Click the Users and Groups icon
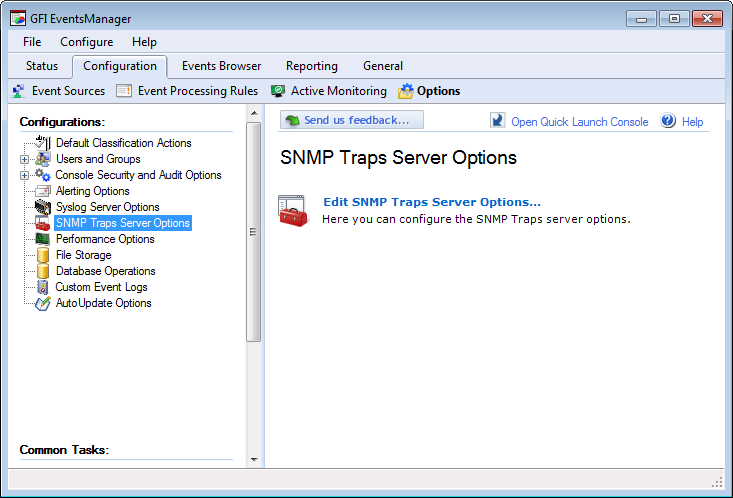The height and width of the screenshot is (498, 733). pos(43,159)
